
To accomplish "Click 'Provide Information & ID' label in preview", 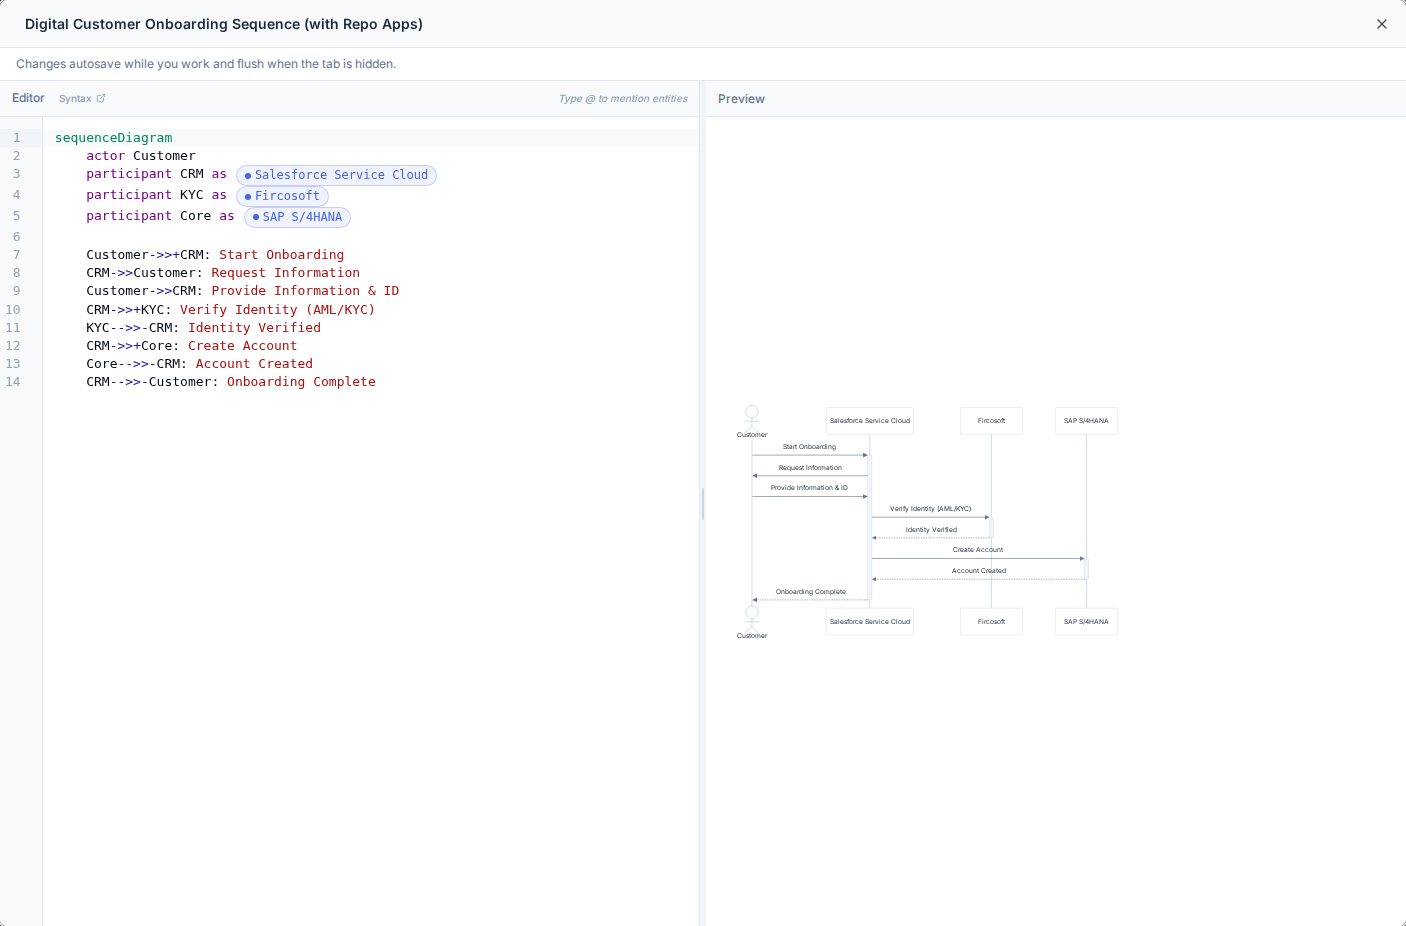I will (809, 488).
